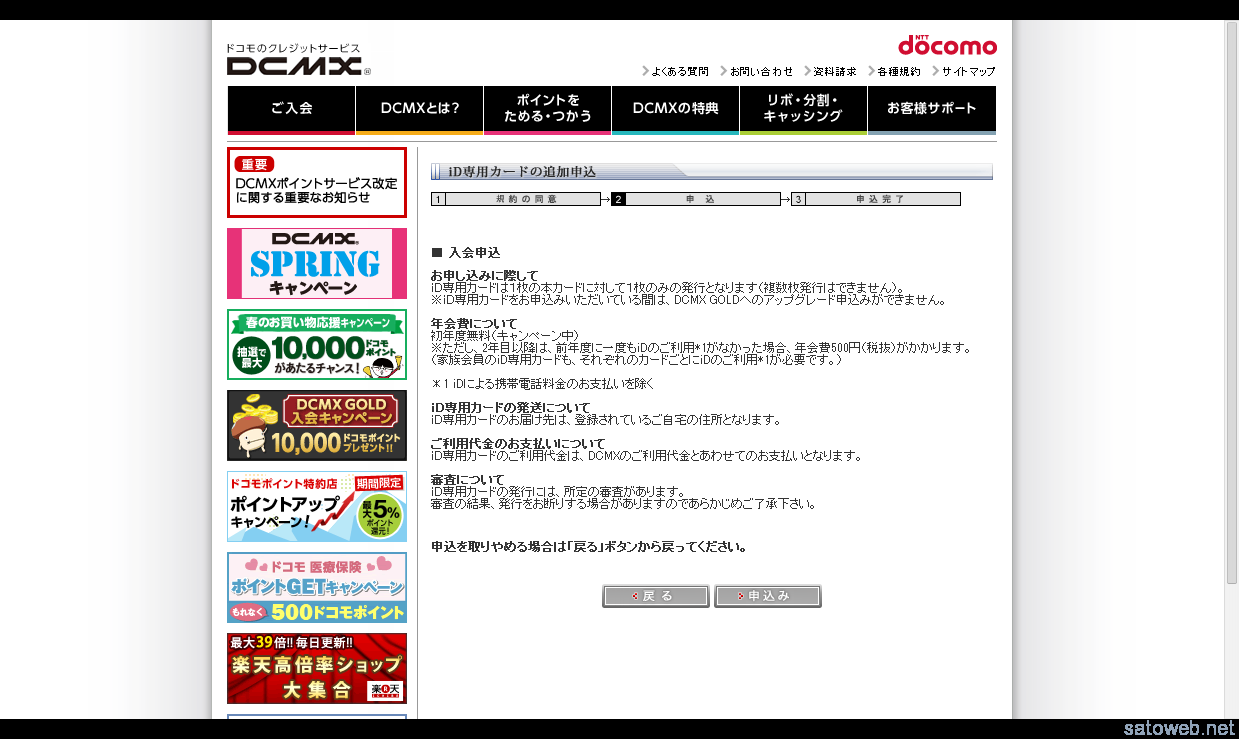
Task: Select the リボ・分割・キャッシング tab
Action: pos(803,109)
